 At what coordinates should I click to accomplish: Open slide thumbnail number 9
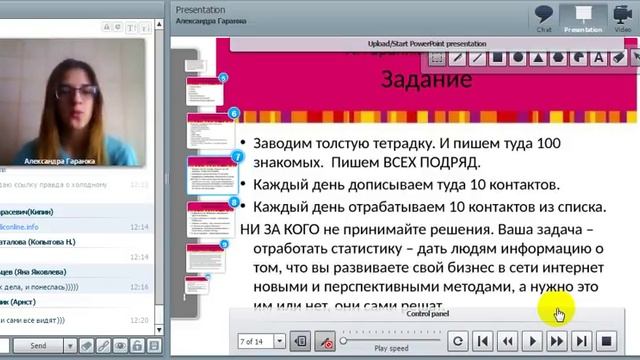pyautogui.click(x=205, y=258)
